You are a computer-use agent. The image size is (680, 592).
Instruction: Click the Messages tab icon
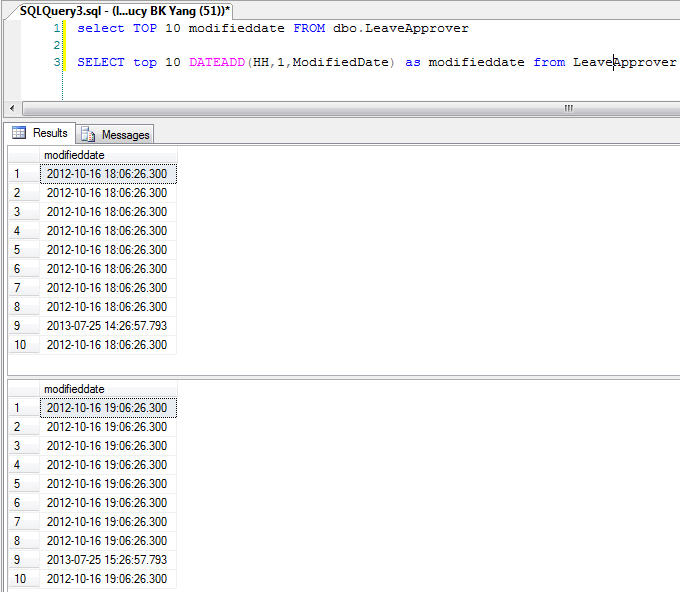pos(88,134)
